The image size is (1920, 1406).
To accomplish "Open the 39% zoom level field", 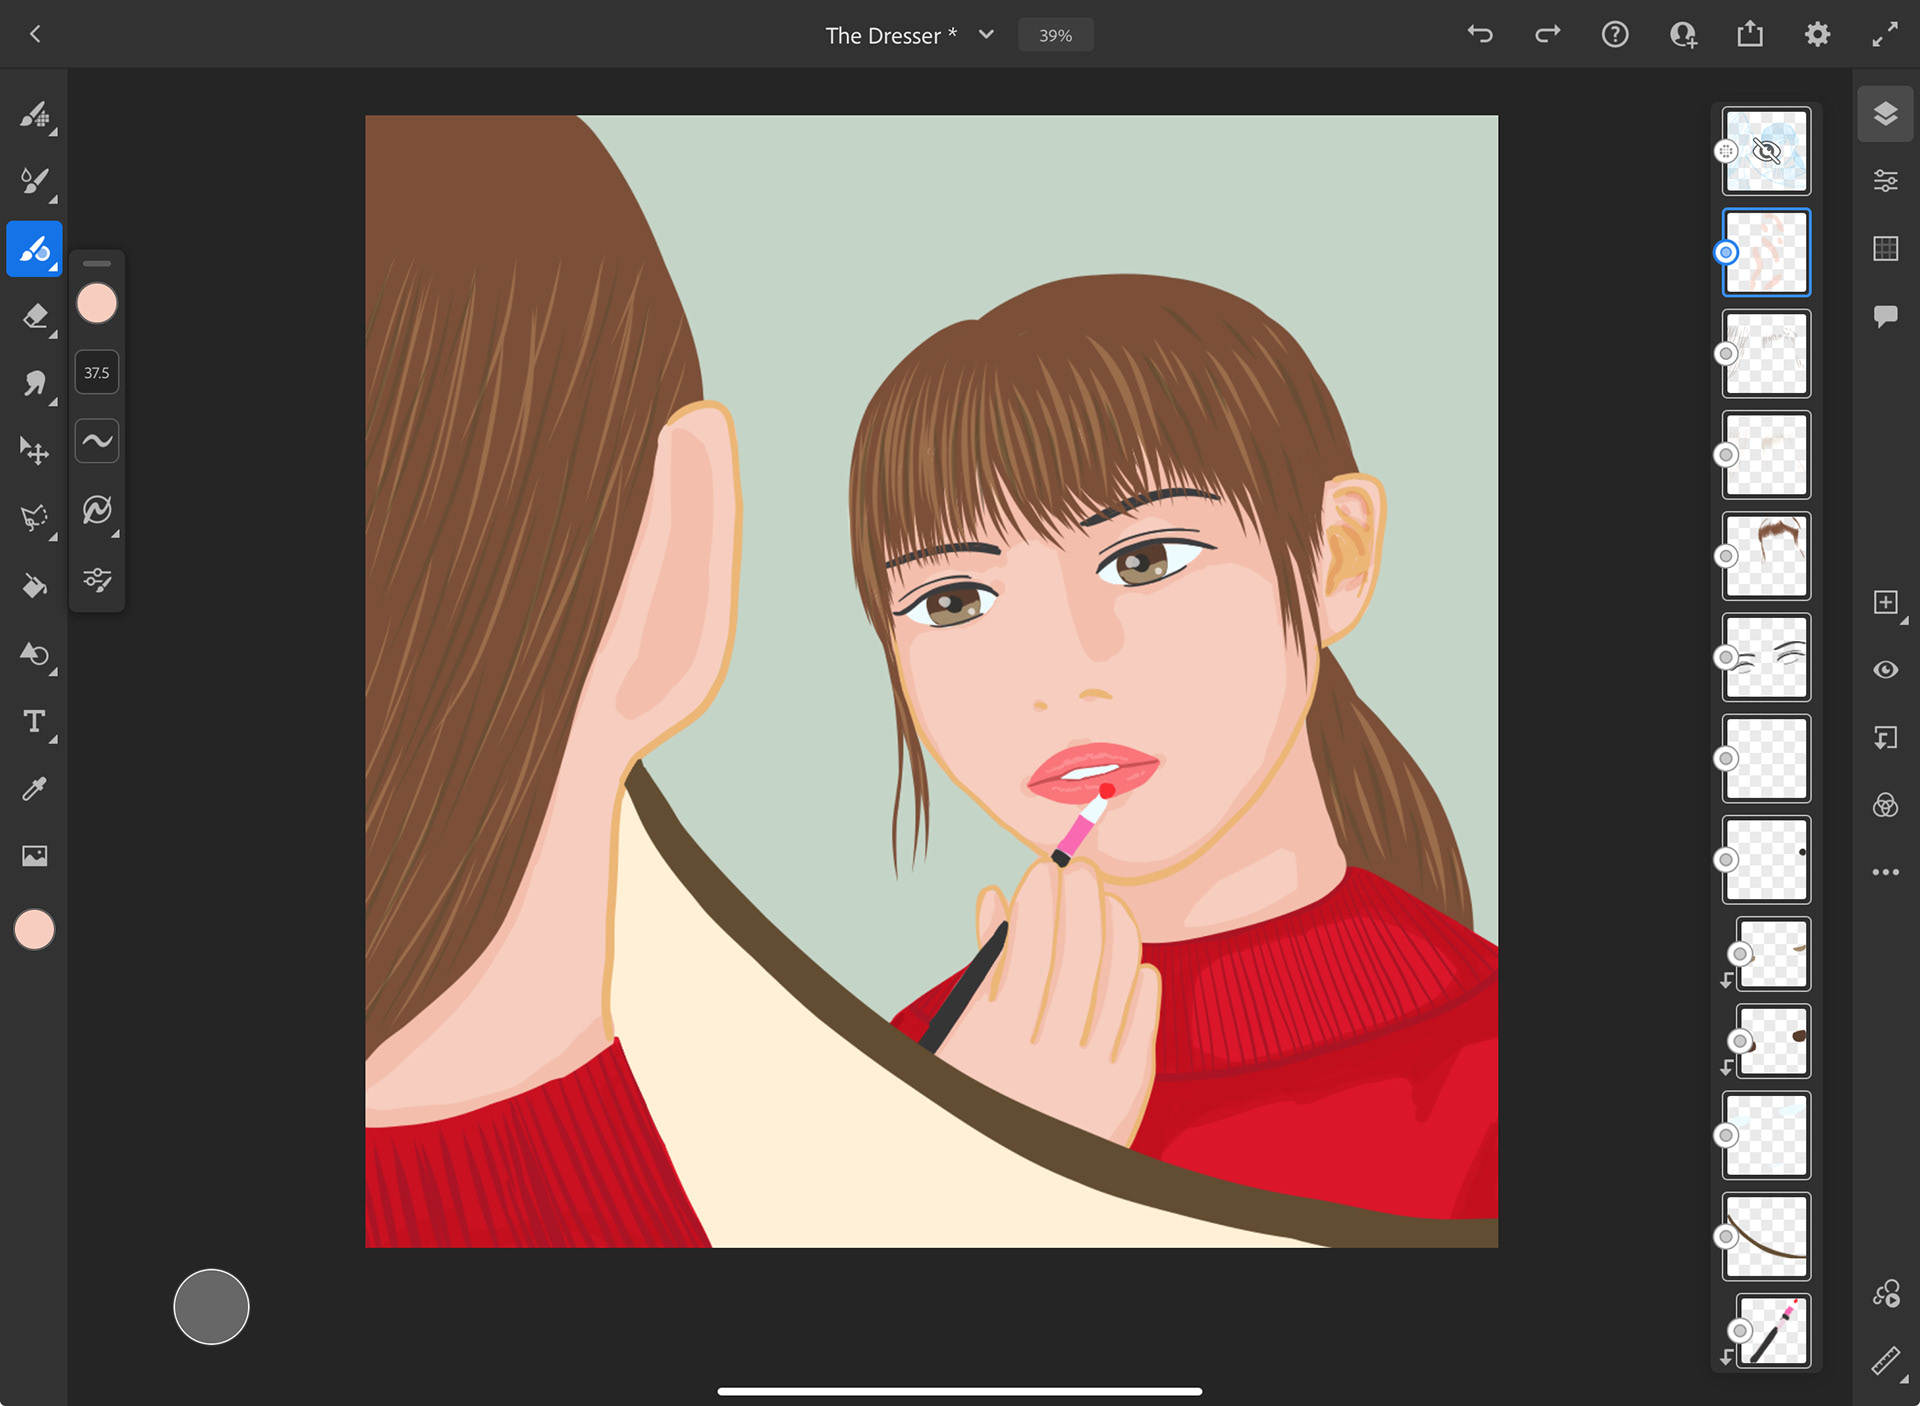I will (x=1055, y=35).
